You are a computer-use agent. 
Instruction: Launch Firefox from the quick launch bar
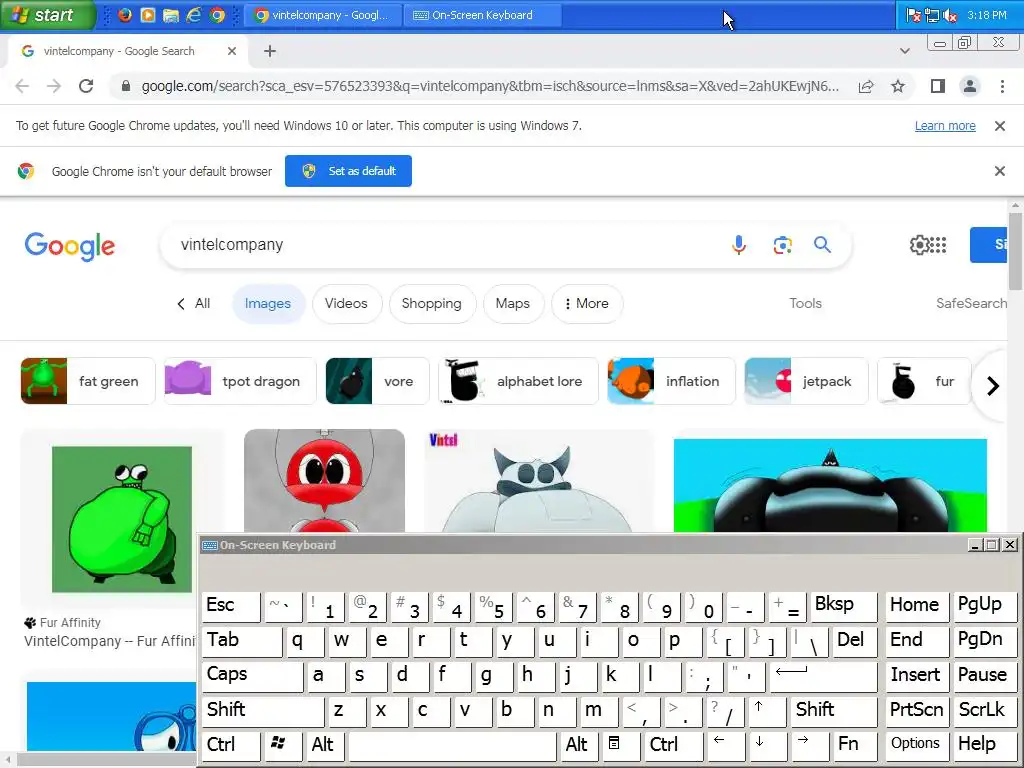tap(125, 15)
